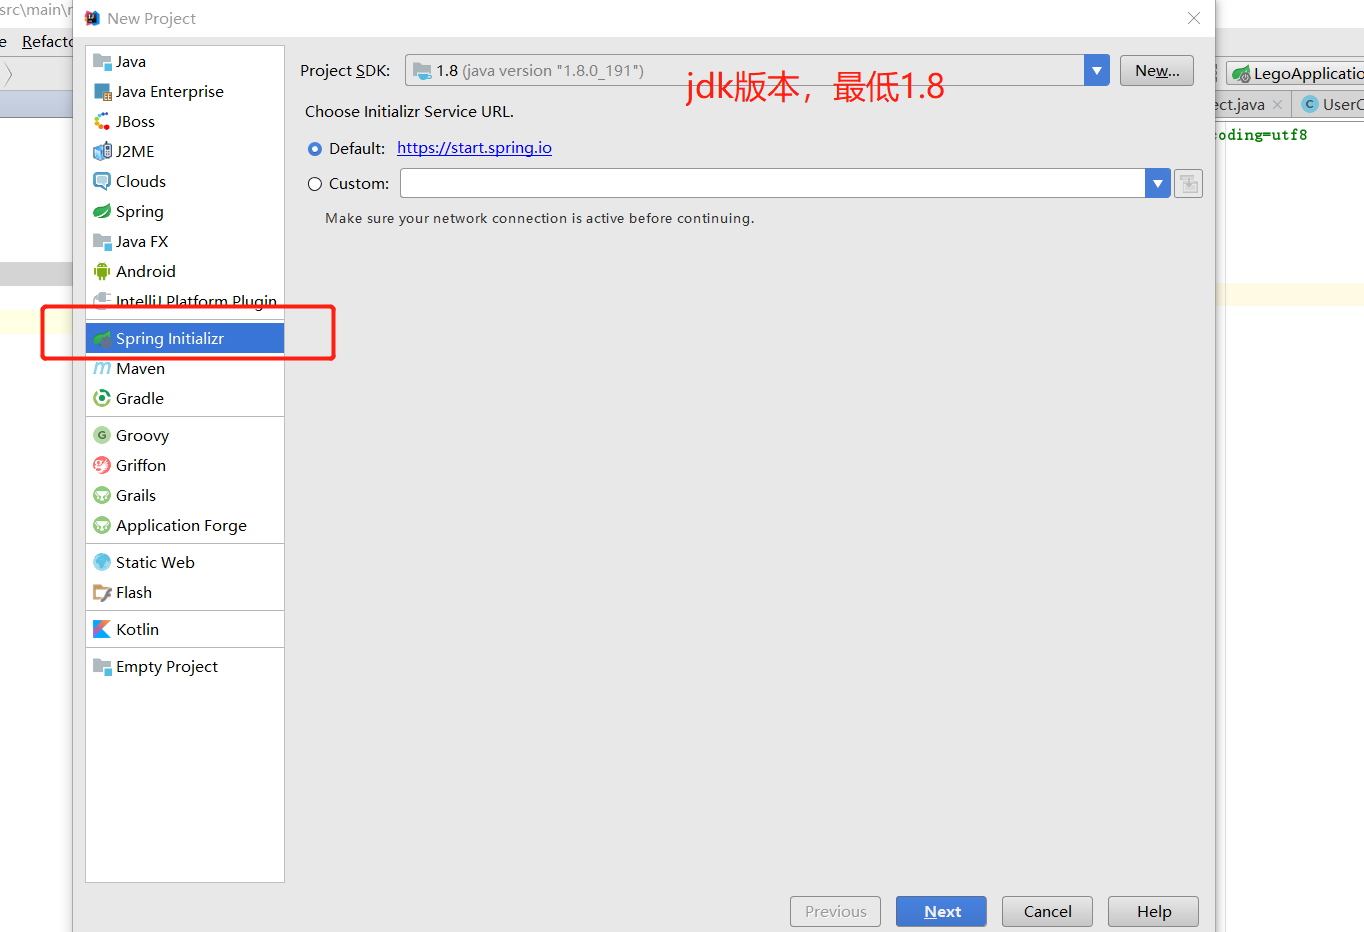
Task: Select Griffon in the project list
Action: (141, 466)
